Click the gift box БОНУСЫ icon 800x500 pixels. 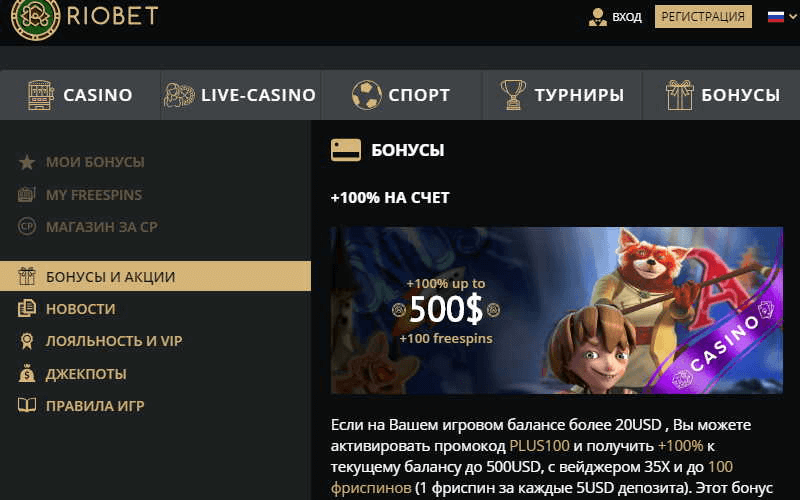coord(680,95)
